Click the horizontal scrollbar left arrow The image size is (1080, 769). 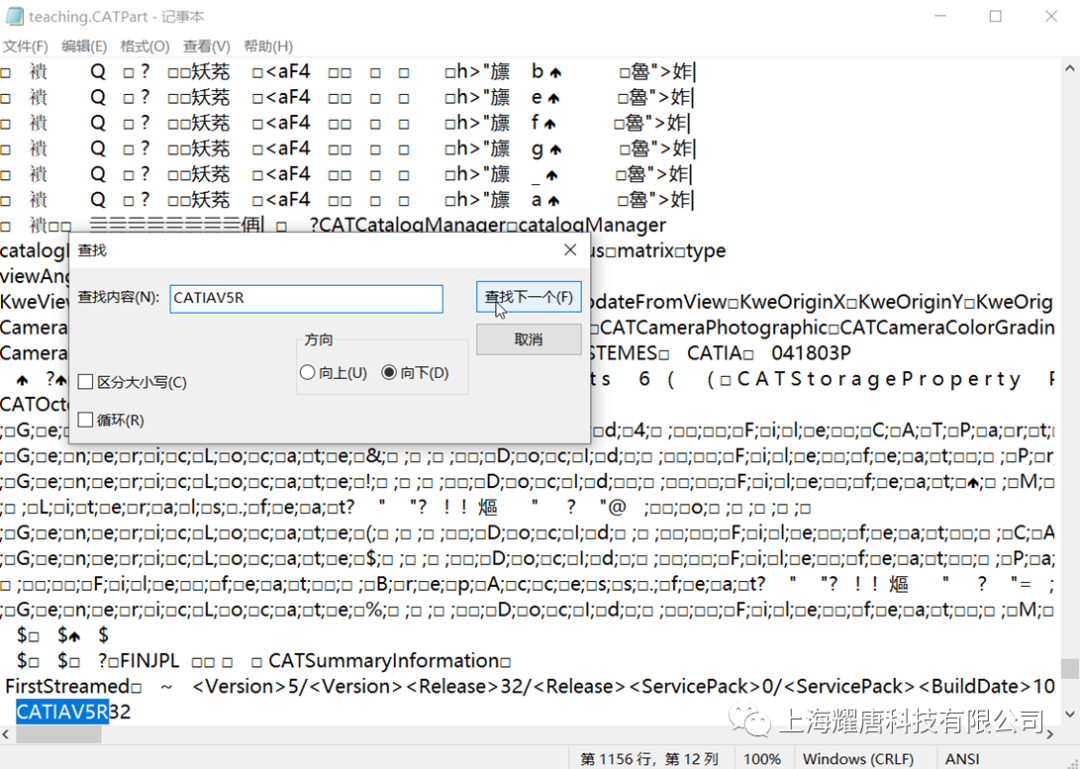(x=6, y=735)
